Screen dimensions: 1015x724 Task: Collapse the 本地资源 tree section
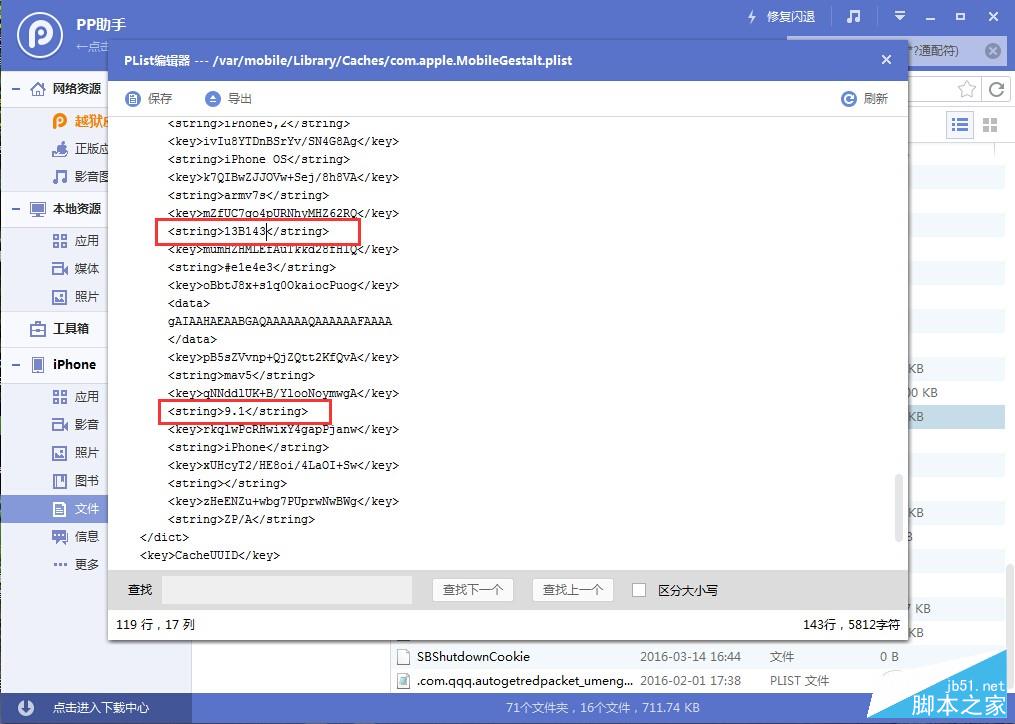pos(16,209)
